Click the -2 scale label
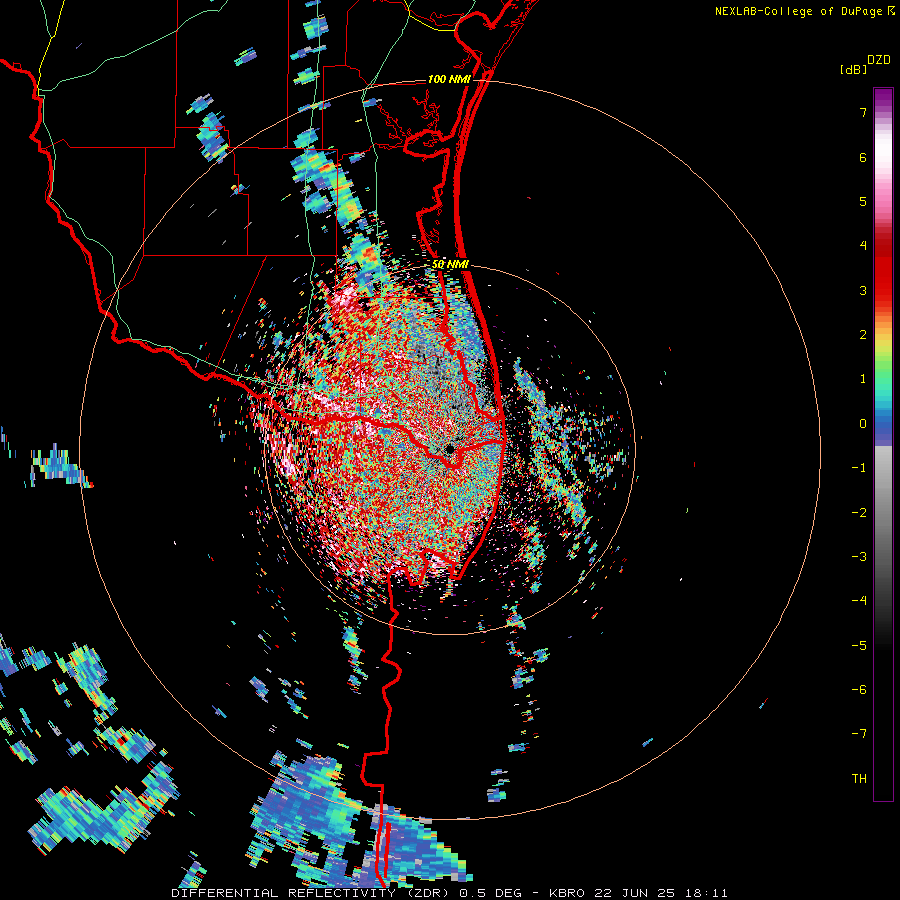This screenshot has width=900, height=900. (x=859, y=513)
